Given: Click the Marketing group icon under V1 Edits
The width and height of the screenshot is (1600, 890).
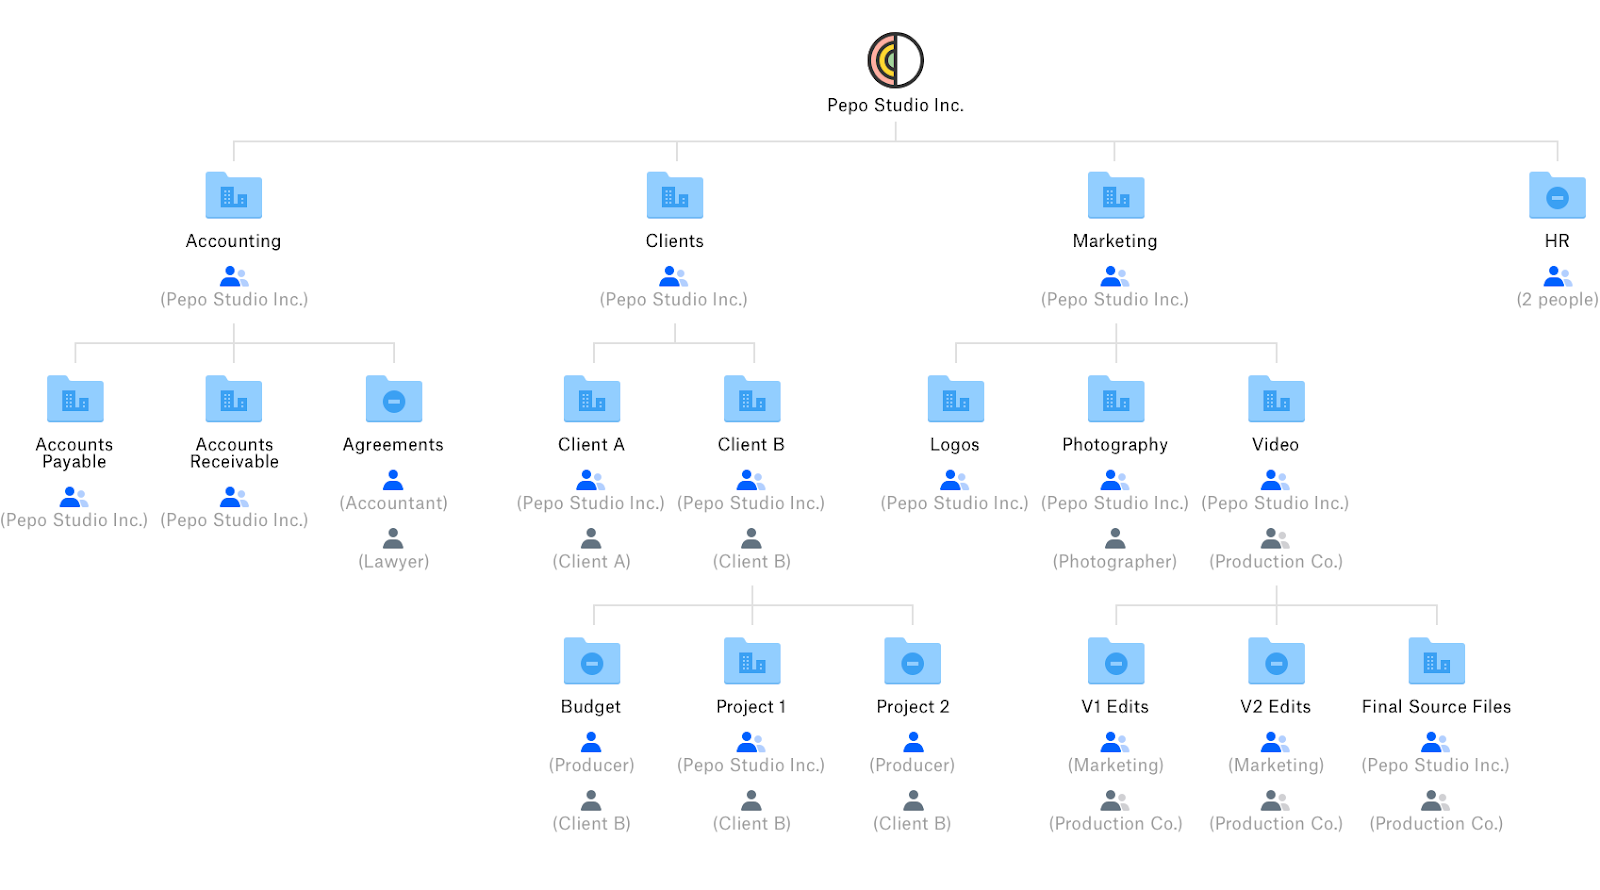Looking at the screenshot, I should click(x=1115, y=742).
